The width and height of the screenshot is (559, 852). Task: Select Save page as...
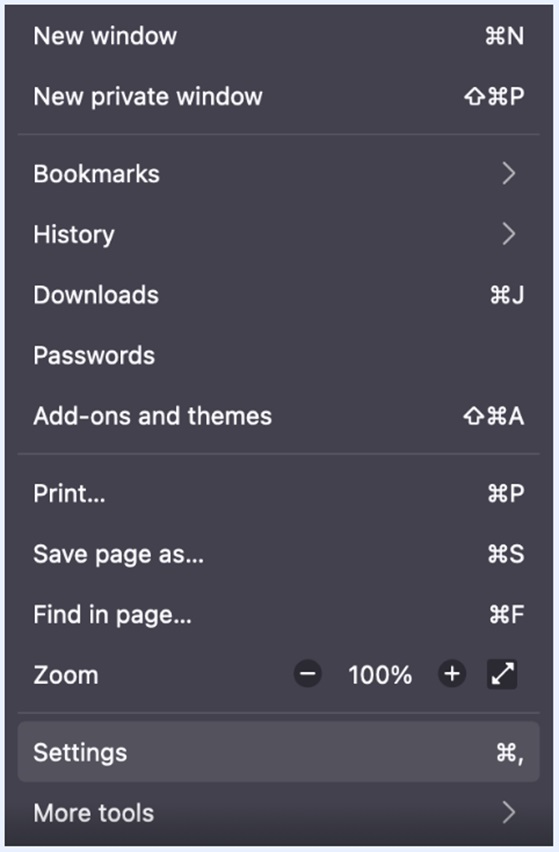click(279, 554)
